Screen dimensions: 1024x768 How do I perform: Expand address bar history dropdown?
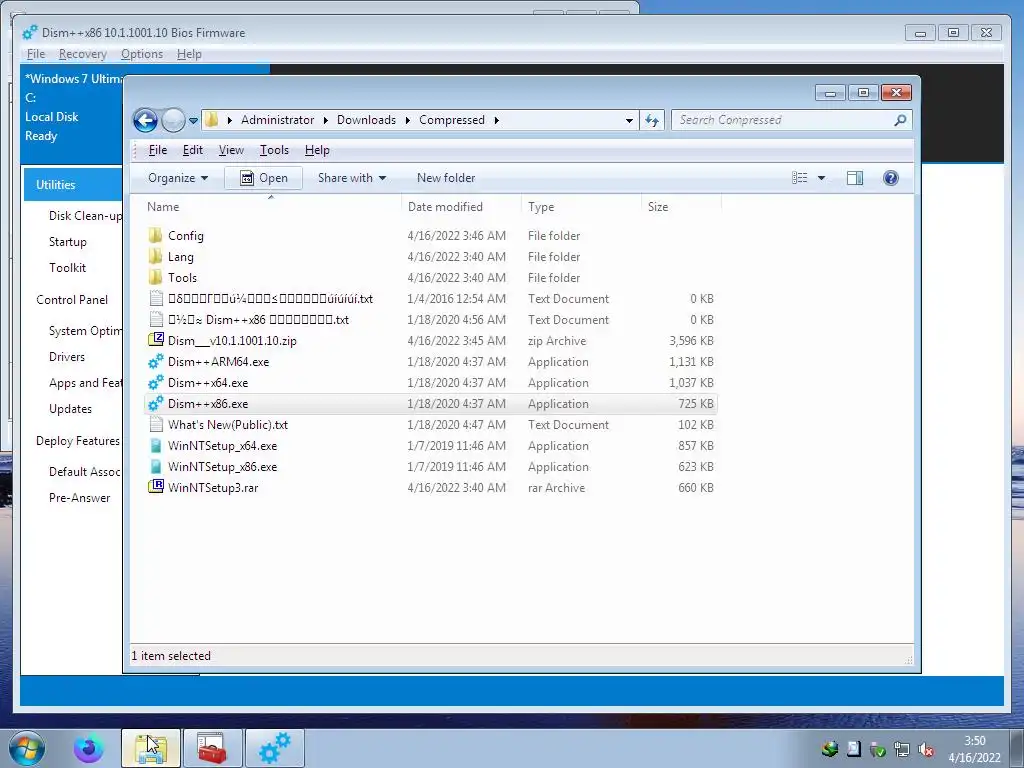coord(629,121)
